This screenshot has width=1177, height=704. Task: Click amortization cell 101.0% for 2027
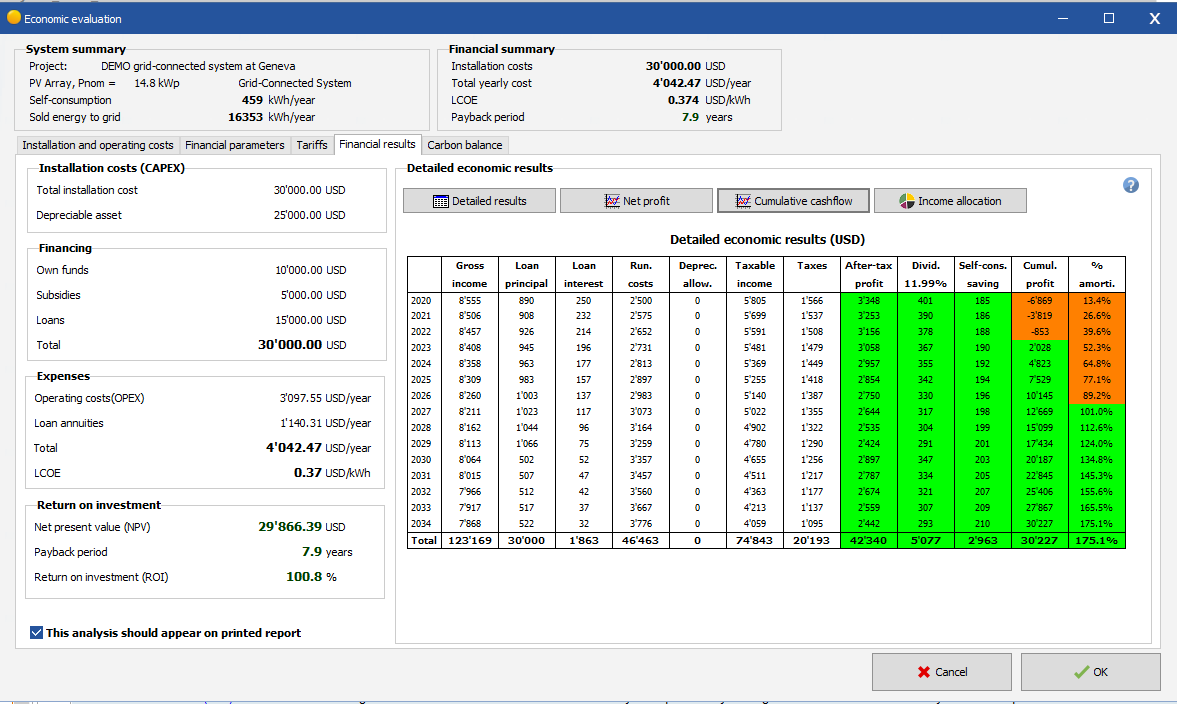click(1097, 411)
